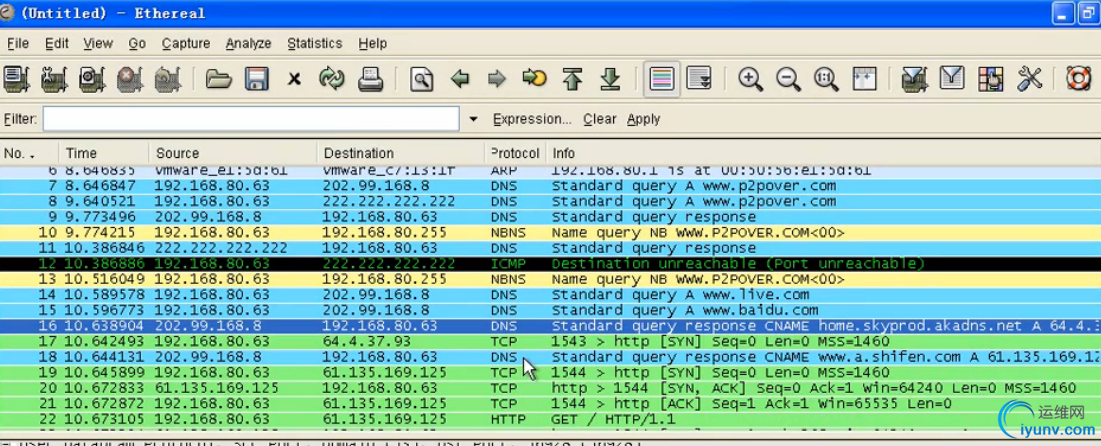Expand the filter history dropdown arrow
Viewport: 1101px width, 446px height.
point(473,119)
